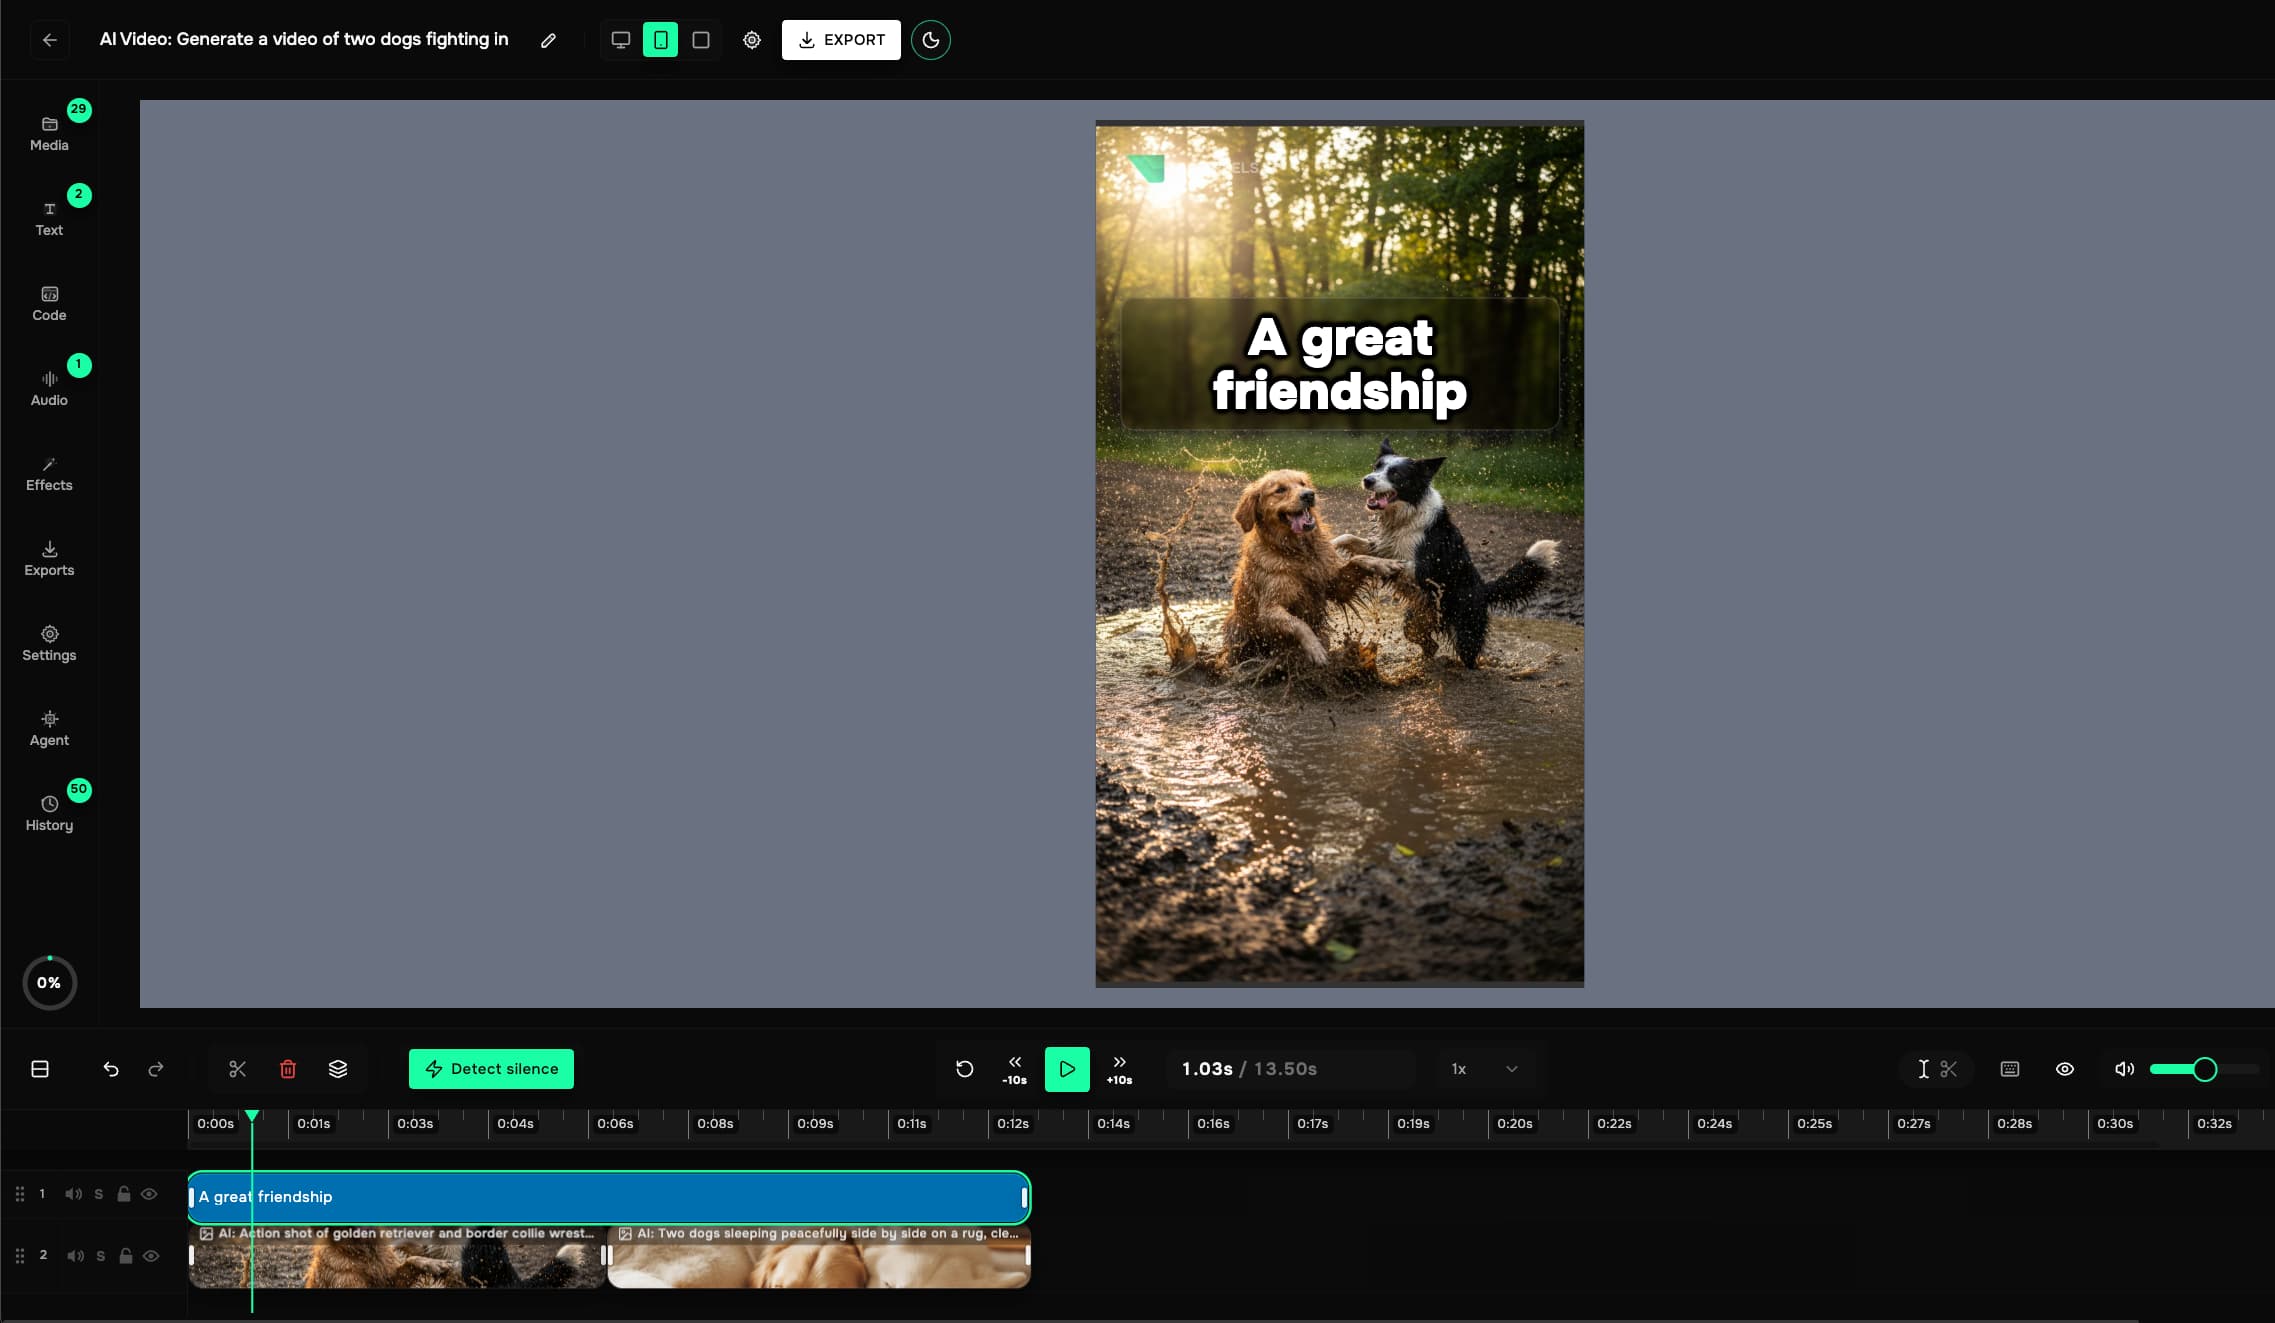Open keyboard shortcuts icon in timeline toolbar
2275x1323 pixels.
(x=2009, y=1069)
